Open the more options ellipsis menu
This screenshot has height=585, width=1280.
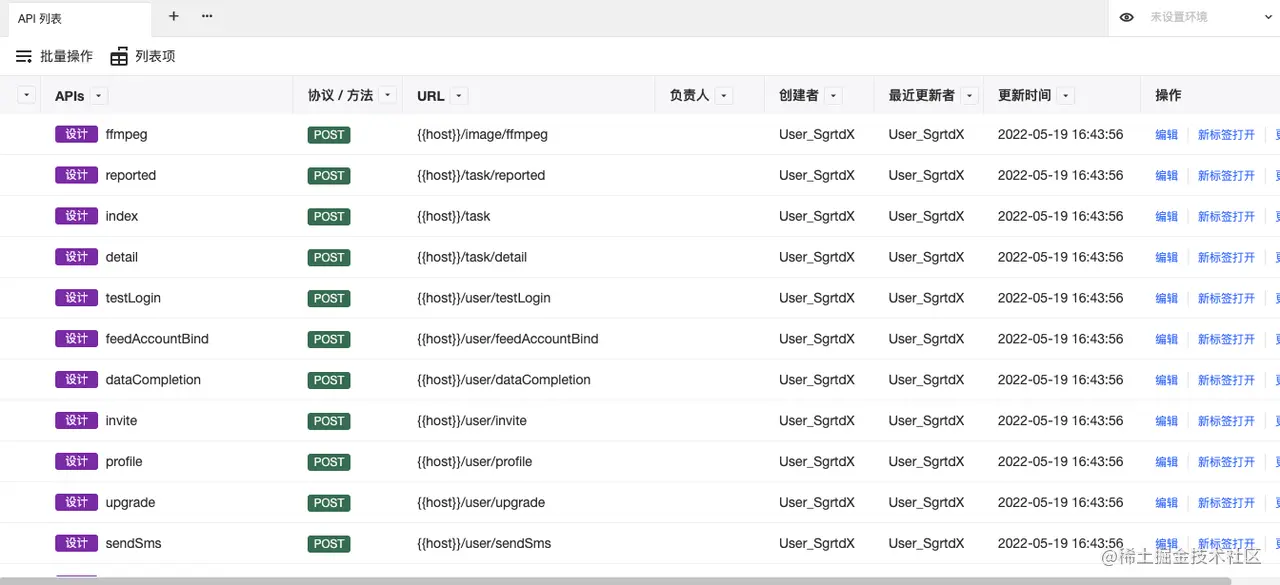click(x=207, y=16)
